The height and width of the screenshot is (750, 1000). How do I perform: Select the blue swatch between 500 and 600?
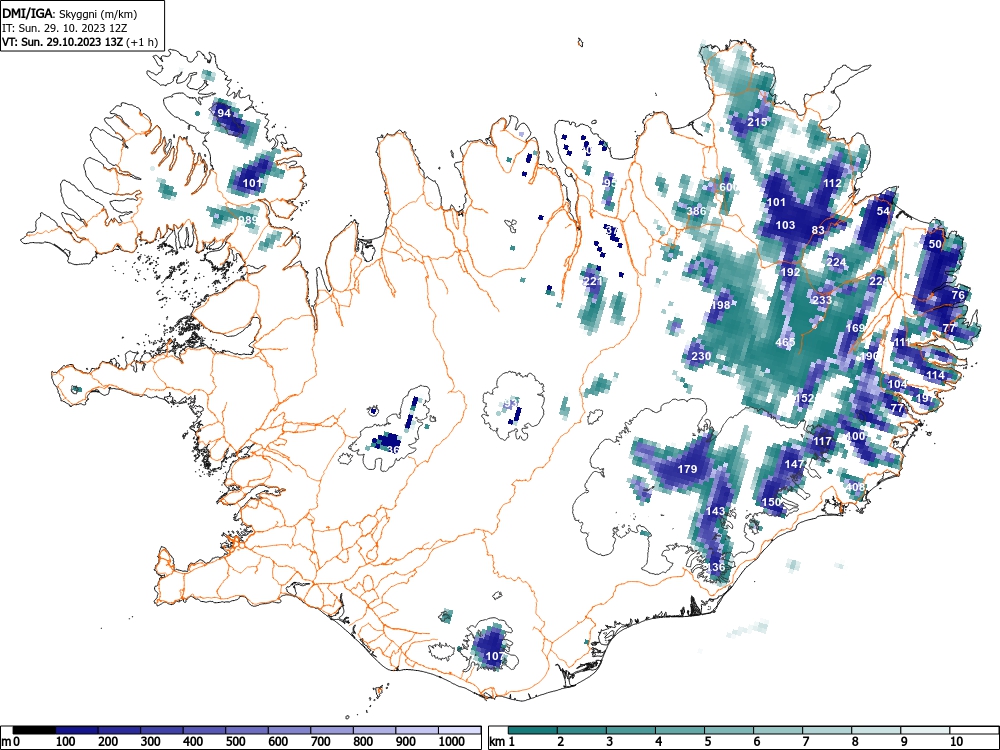247,730
